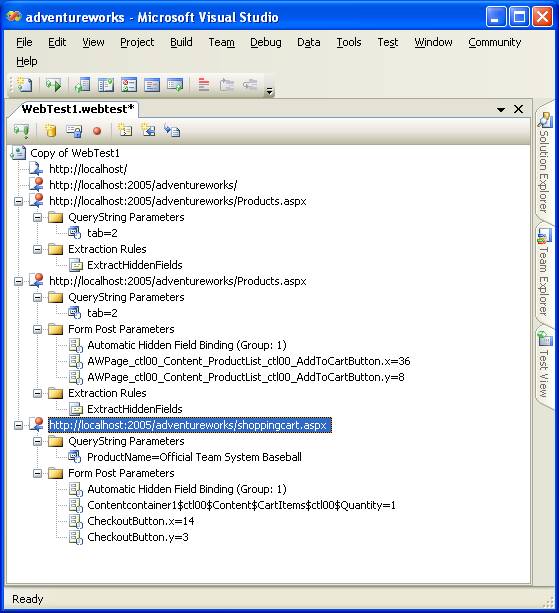
Task: Click the red Add Recording button
Action: [x=97, y=131]
